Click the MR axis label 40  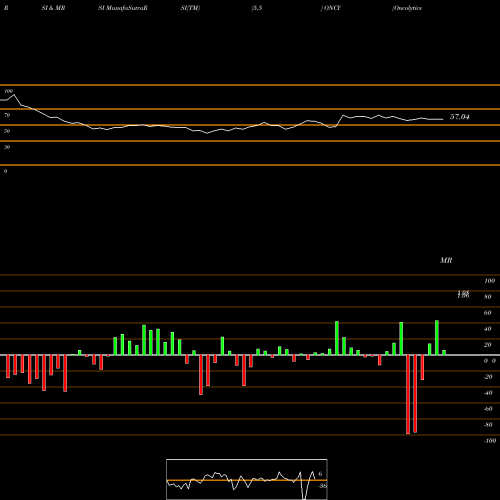[488, 329]
